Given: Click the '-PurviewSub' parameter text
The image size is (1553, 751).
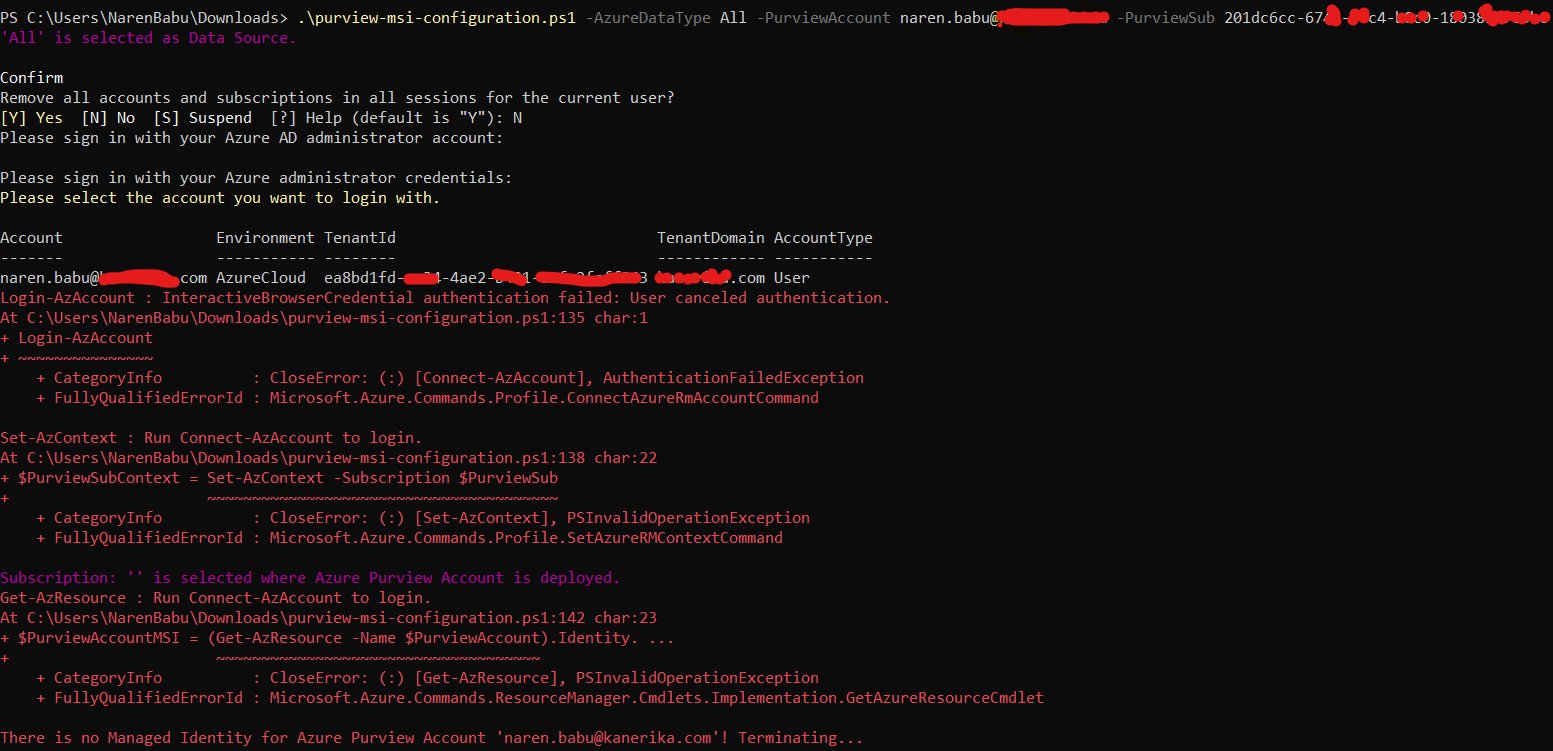Looking at the screenshot, I should 1165,18.
